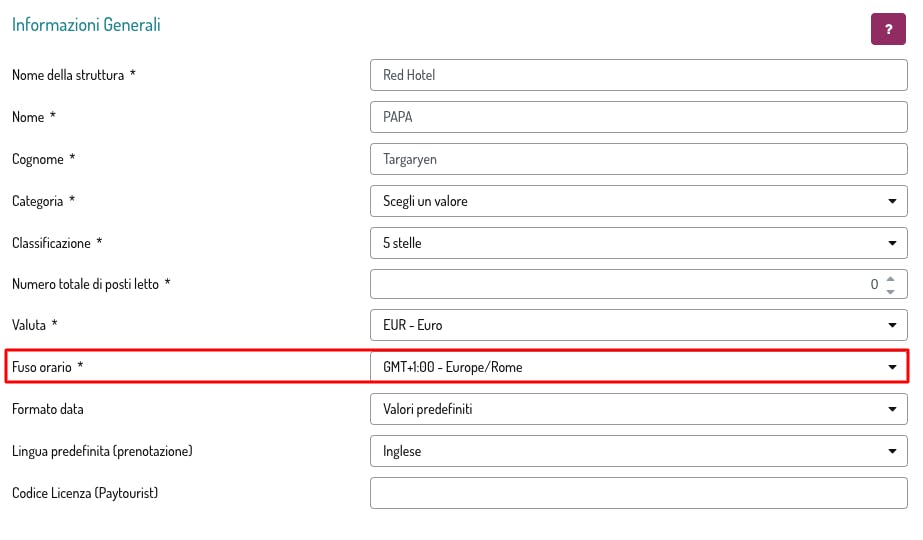The width and height of the screenshot is (923, 540).
Task: Click the Categoria field label
Action: (x=38, y=201)
